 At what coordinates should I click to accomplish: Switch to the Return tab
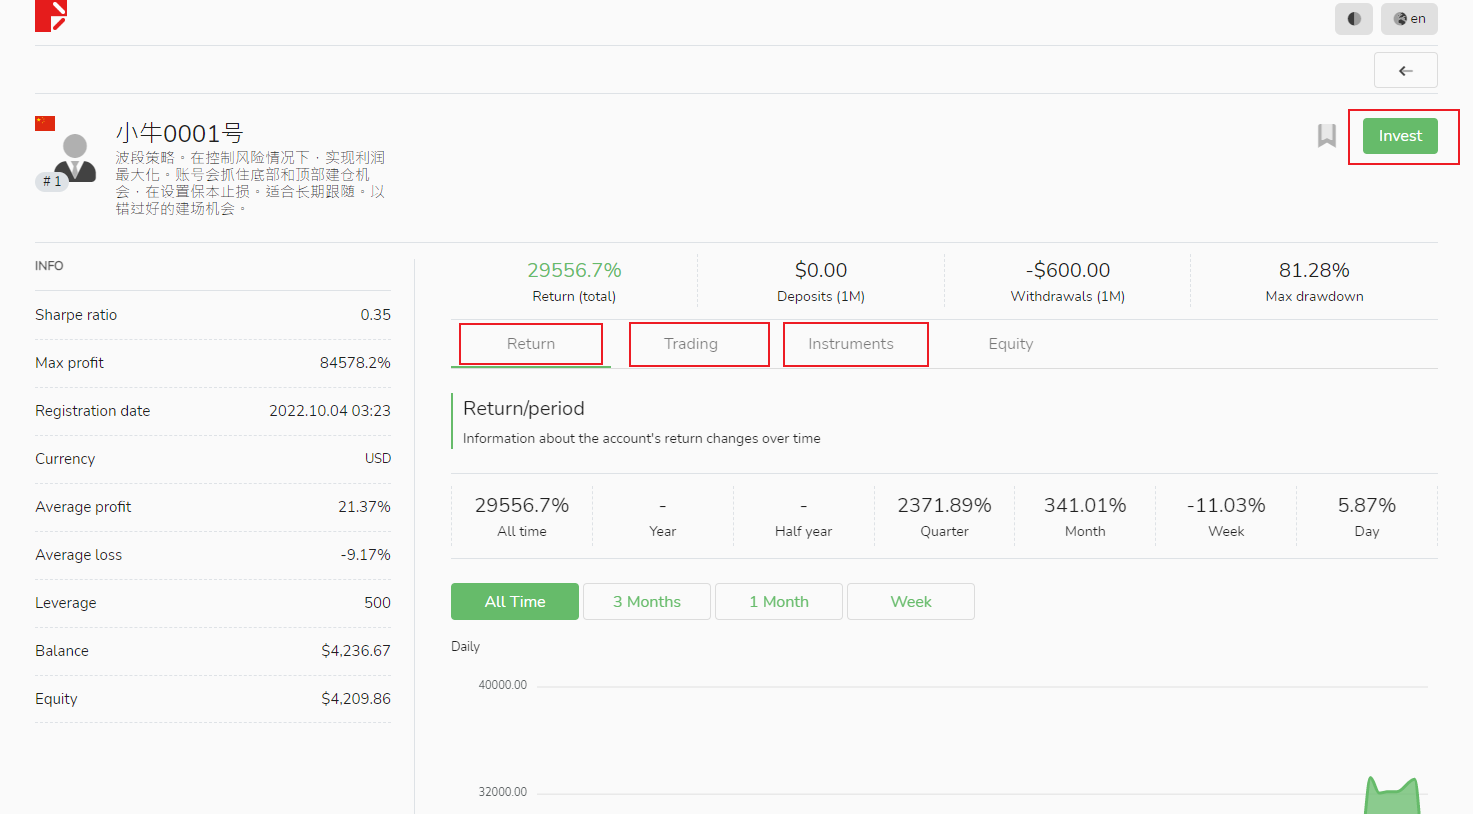pos(530,344)
